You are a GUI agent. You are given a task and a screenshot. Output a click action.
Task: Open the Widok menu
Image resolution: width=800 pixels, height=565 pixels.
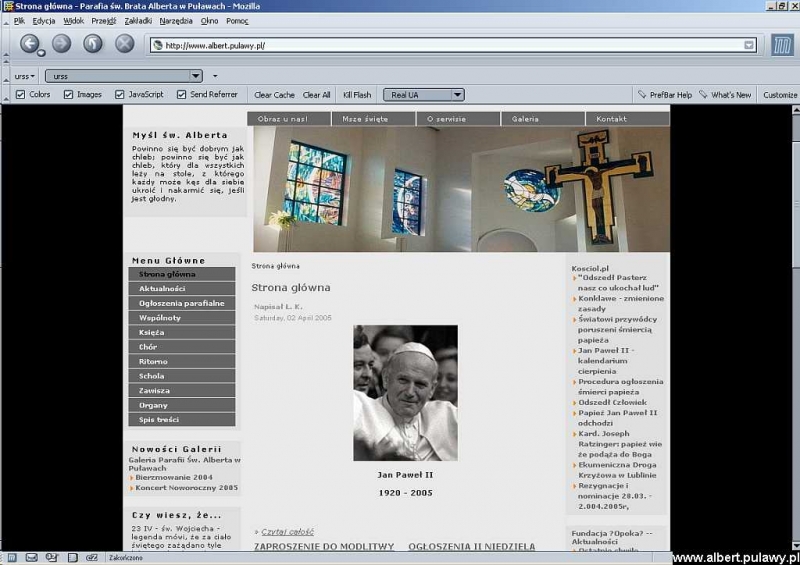tap(73, 21)
